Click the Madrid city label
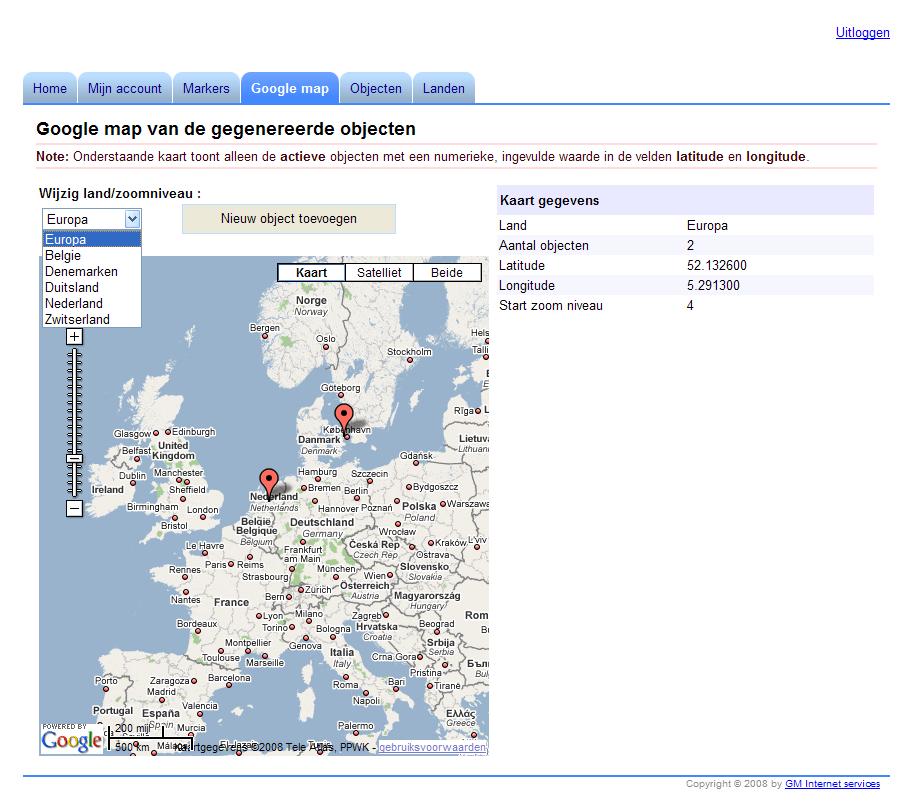 click(161, 692)
